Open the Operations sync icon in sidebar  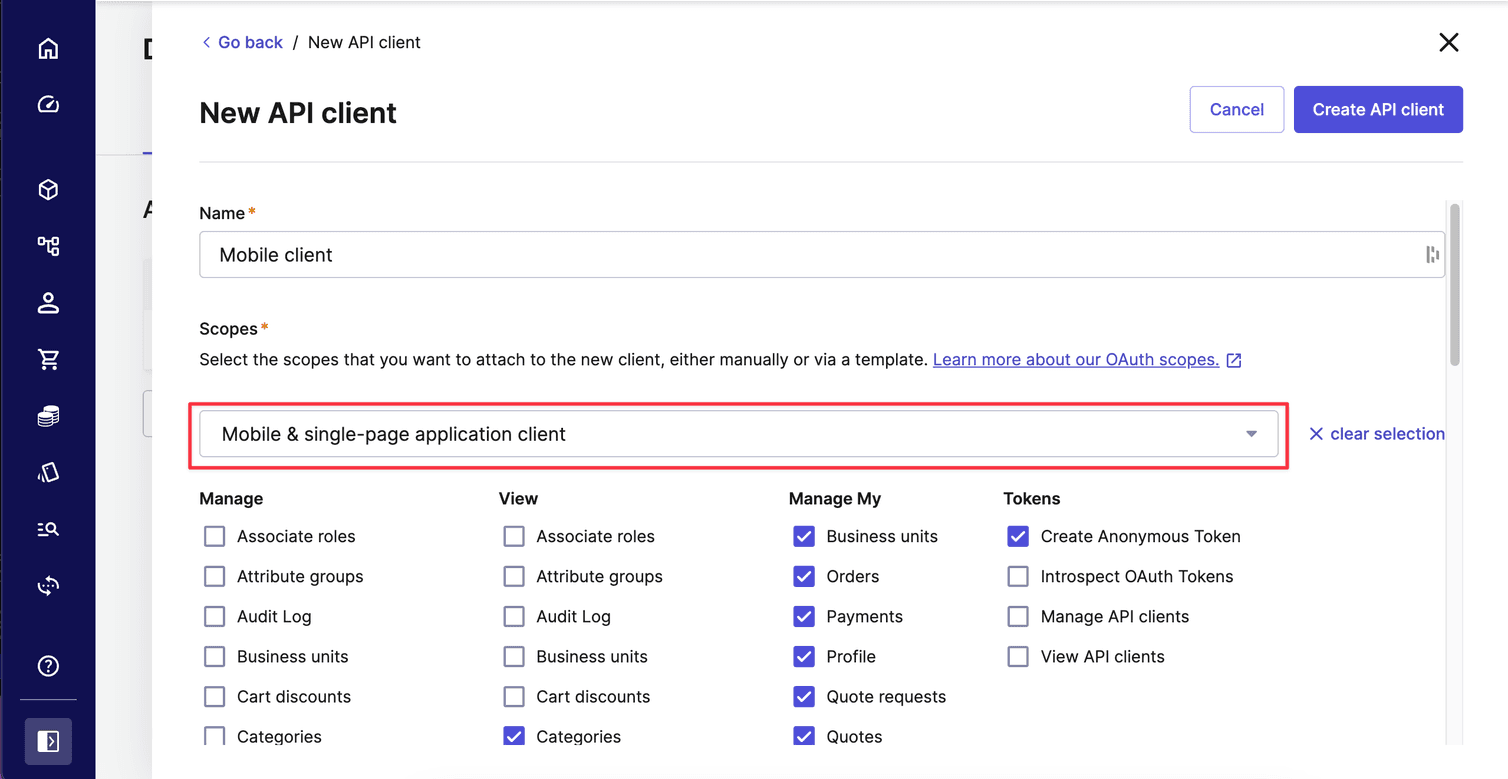click(48, 585)
